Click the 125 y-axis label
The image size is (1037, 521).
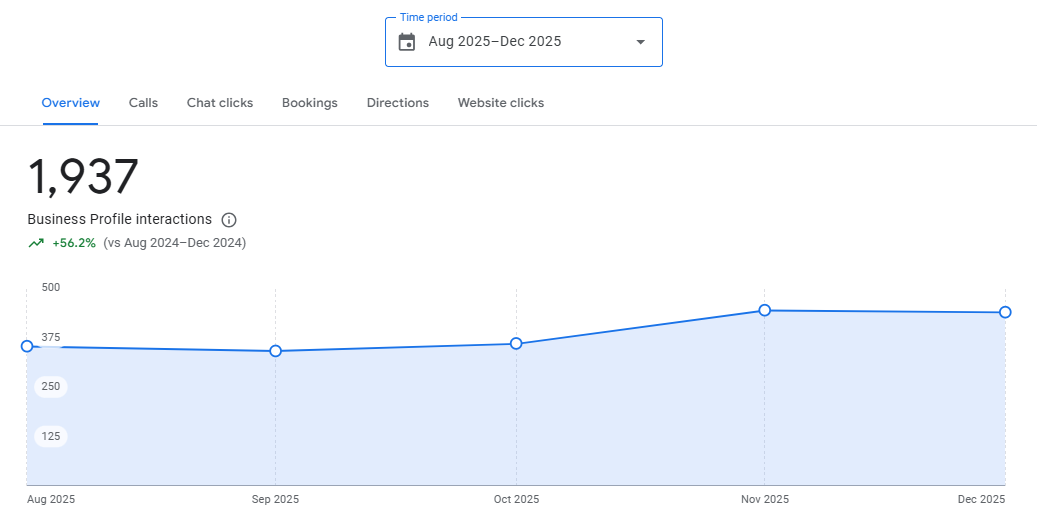(x=51, y=436)
